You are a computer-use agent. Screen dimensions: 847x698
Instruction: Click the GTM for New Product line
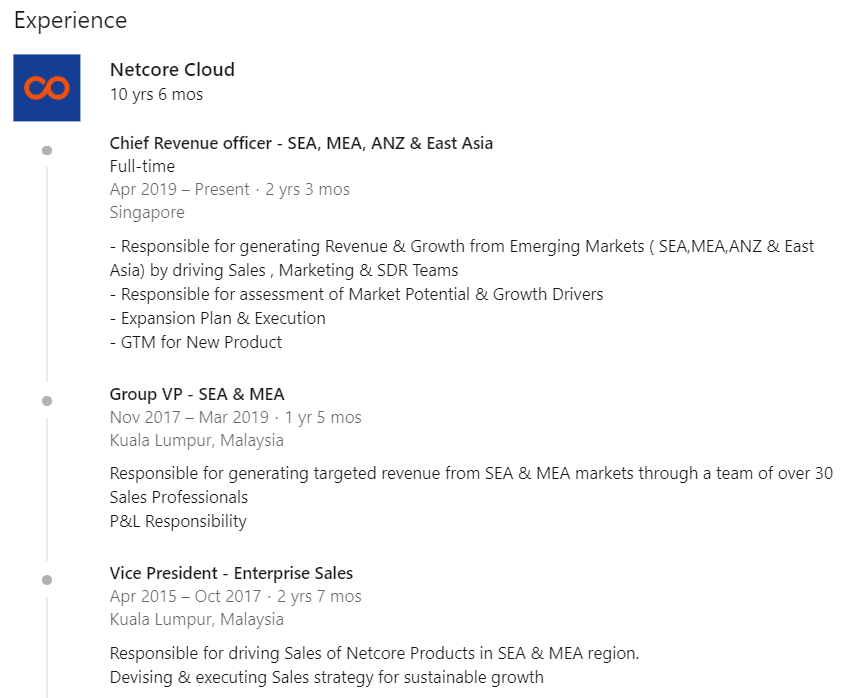coord(196,343)
